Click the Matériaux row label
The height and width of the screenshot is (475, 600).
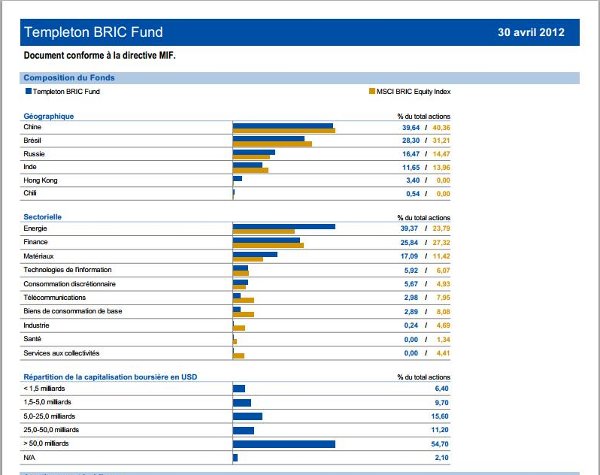39,256
